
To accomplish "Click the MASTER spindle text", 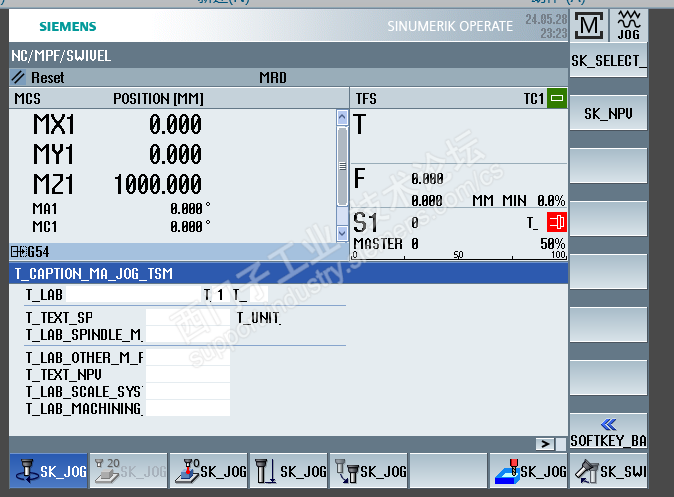I will coord(378,244).
